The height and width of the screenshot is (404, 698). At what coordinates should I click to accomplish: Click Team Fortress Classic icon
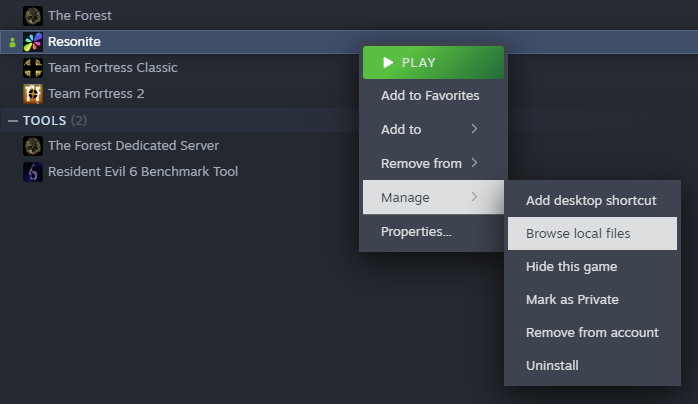(x=33, y=68)
